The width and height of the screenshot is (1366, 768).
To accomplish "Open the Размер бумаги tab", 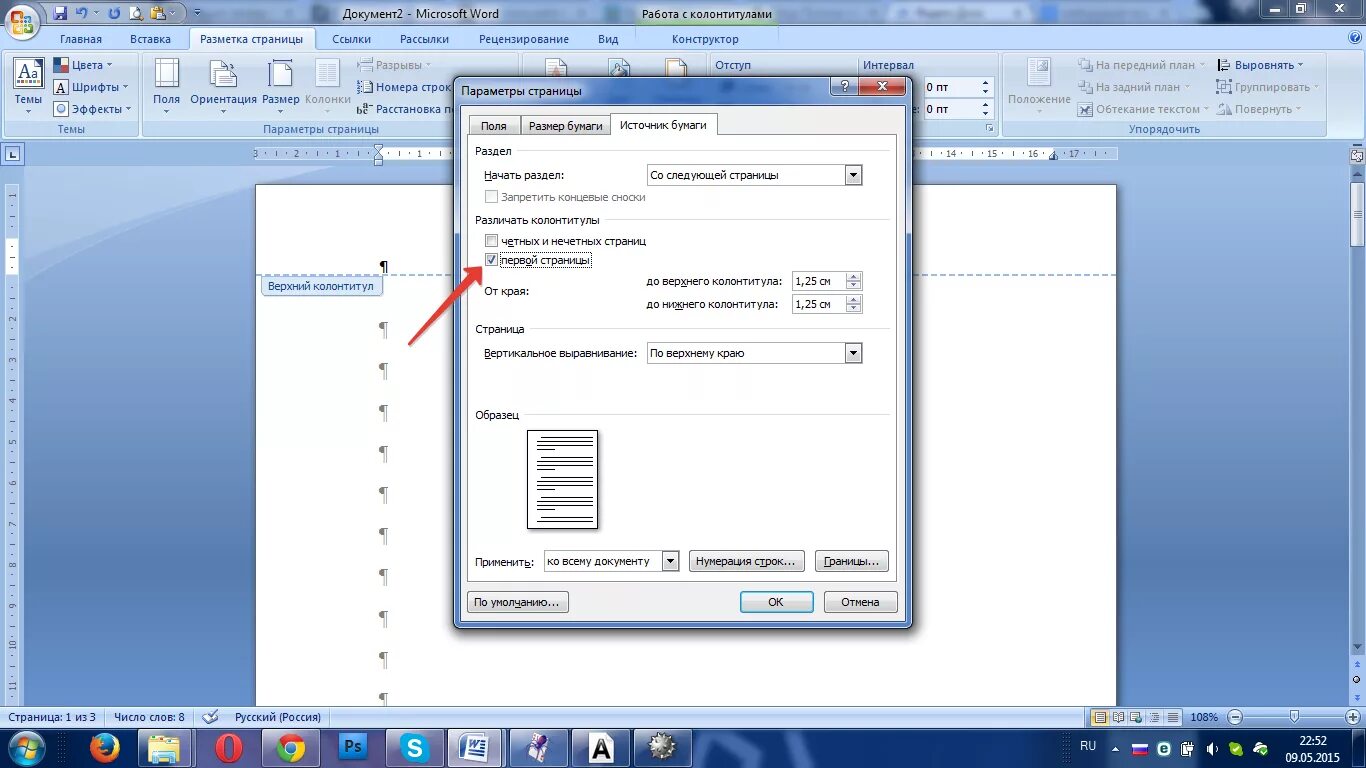I will [566, 126].
